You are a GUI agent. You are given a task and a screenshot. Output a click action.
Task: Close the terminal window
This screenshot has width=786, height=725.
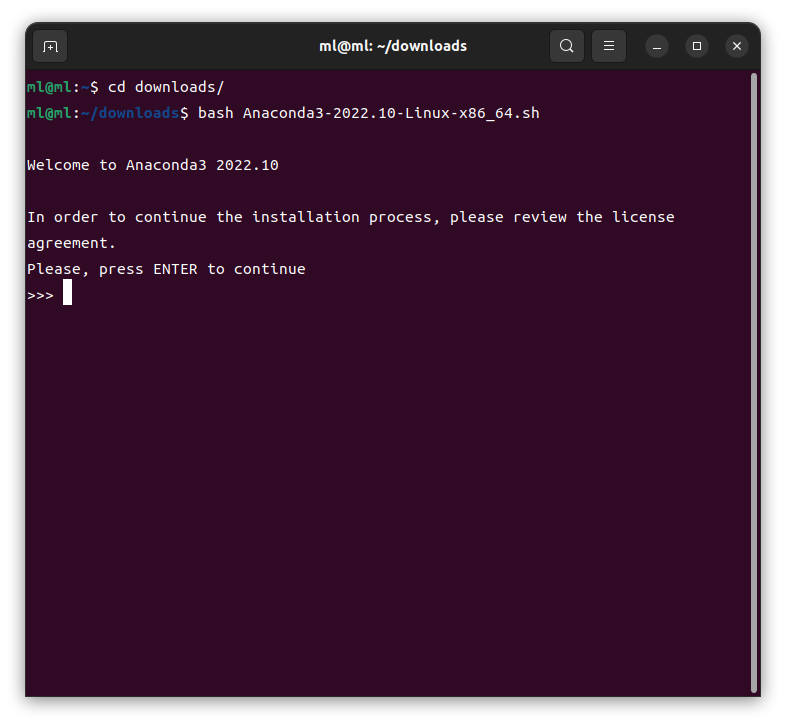(x=737, y=46)
